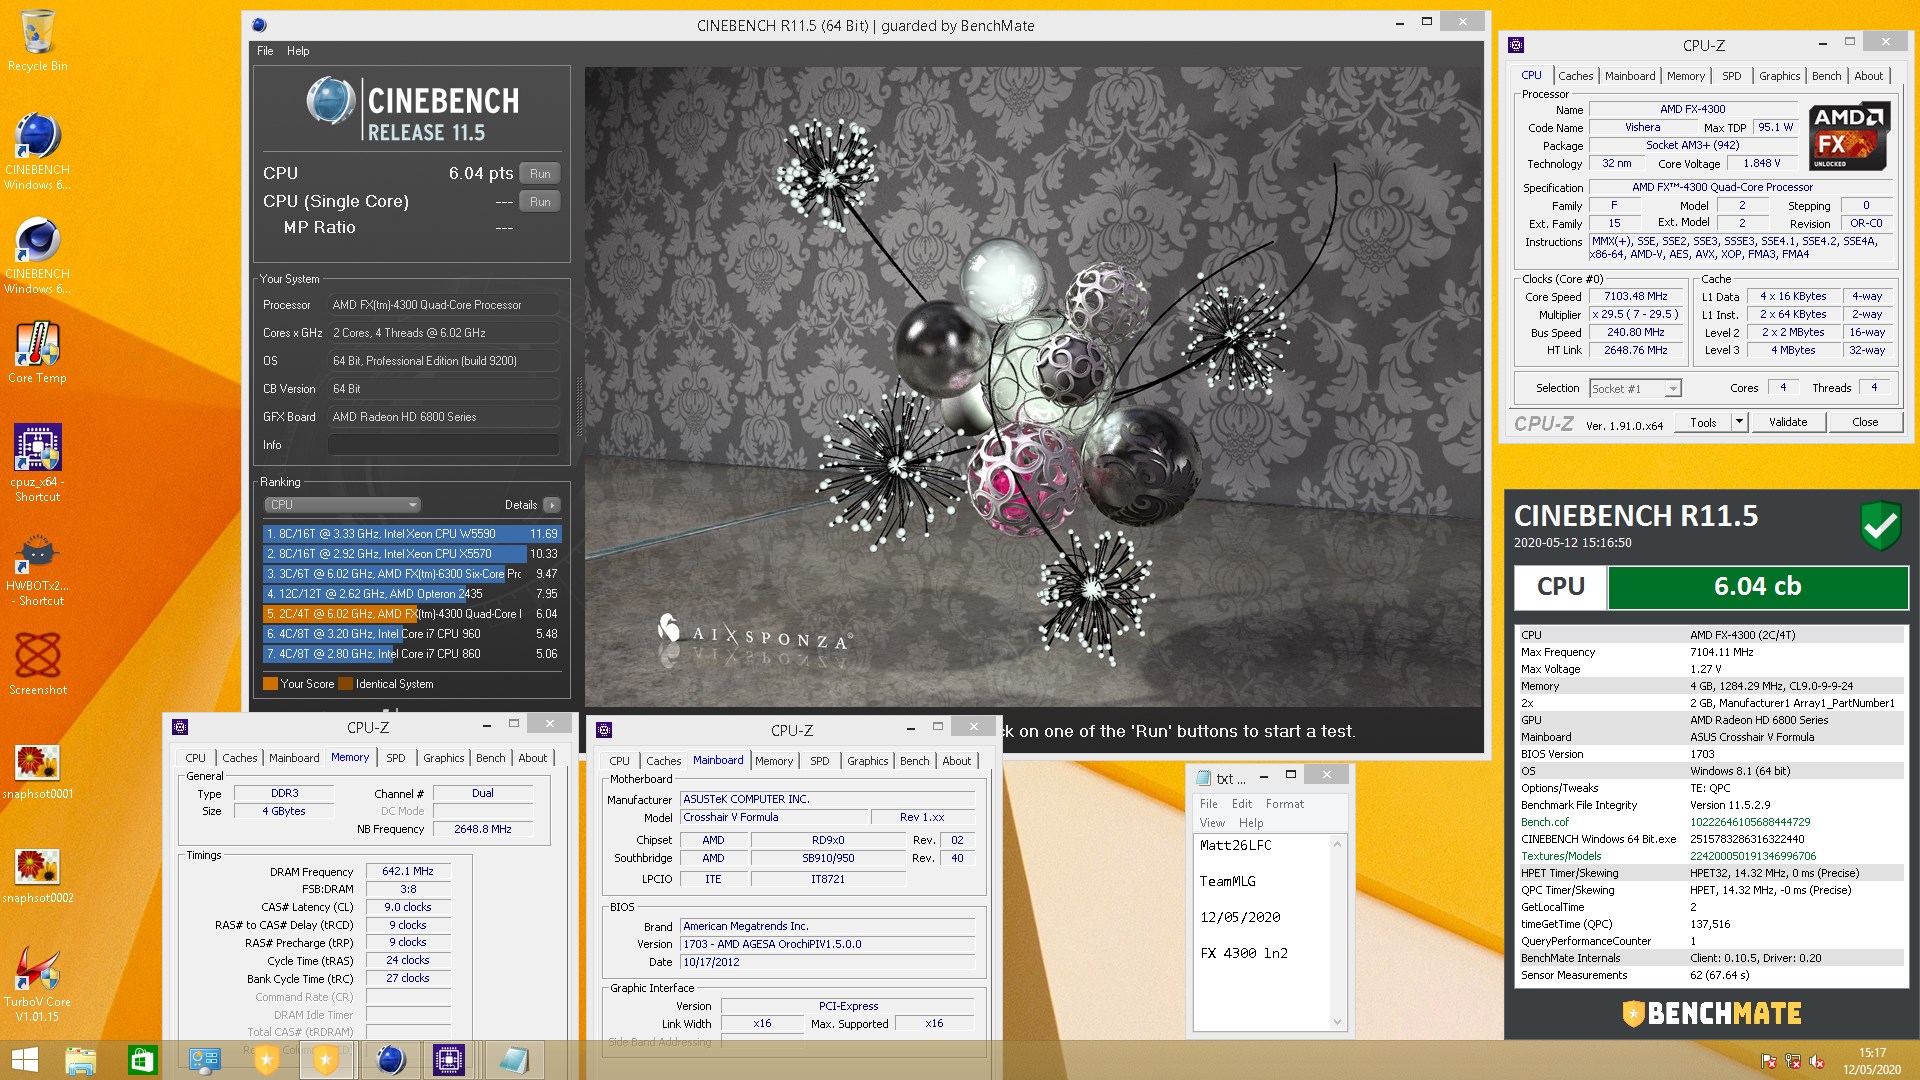Launch the Core Temp desktop shortcut
The image size is (1920, 1080).
click(x=37, y=353)
